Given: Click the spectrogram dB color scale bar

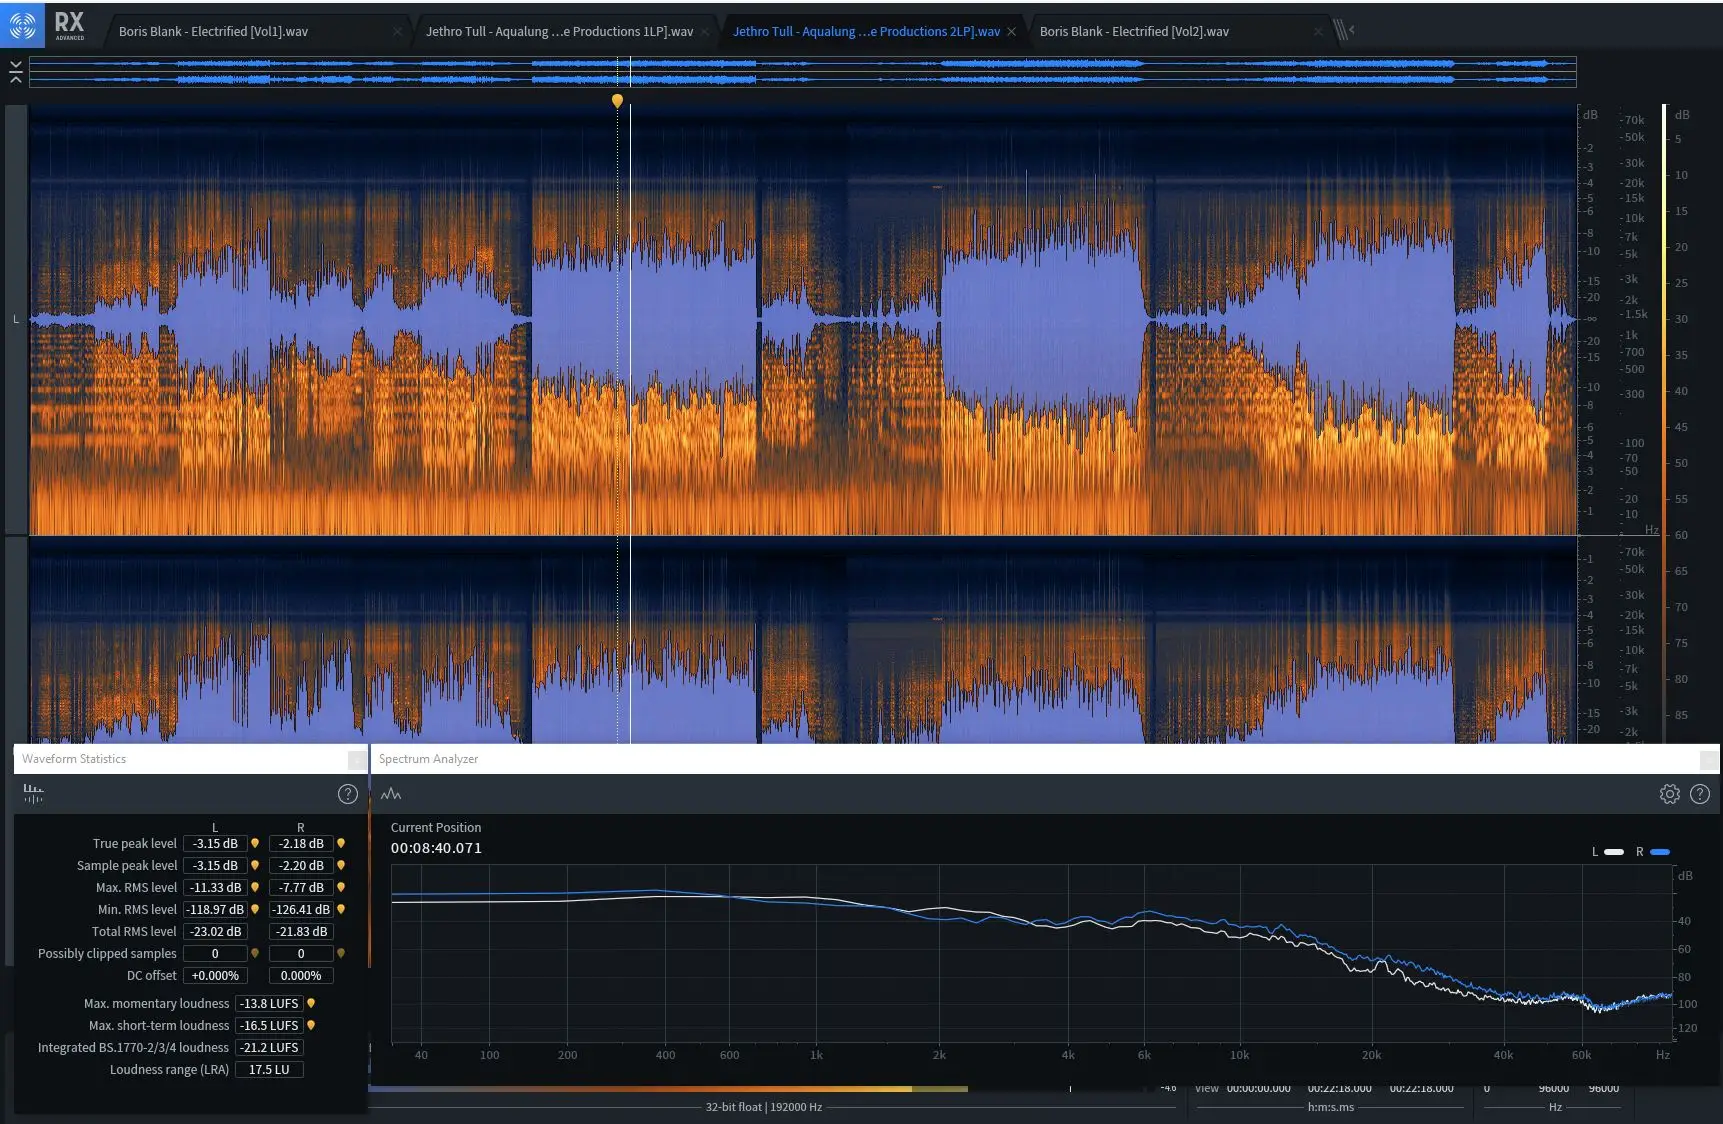Looking at the screenshot, I should 1665,423.
